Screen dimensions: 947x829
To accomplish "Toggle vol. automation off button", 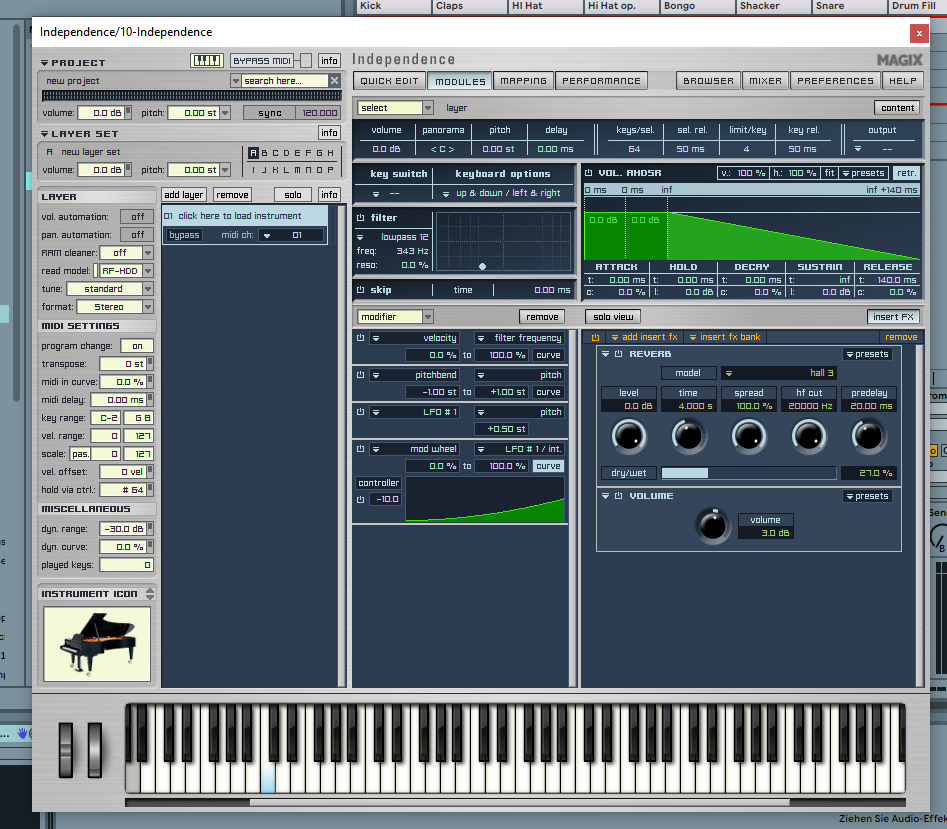I will 138,217.
